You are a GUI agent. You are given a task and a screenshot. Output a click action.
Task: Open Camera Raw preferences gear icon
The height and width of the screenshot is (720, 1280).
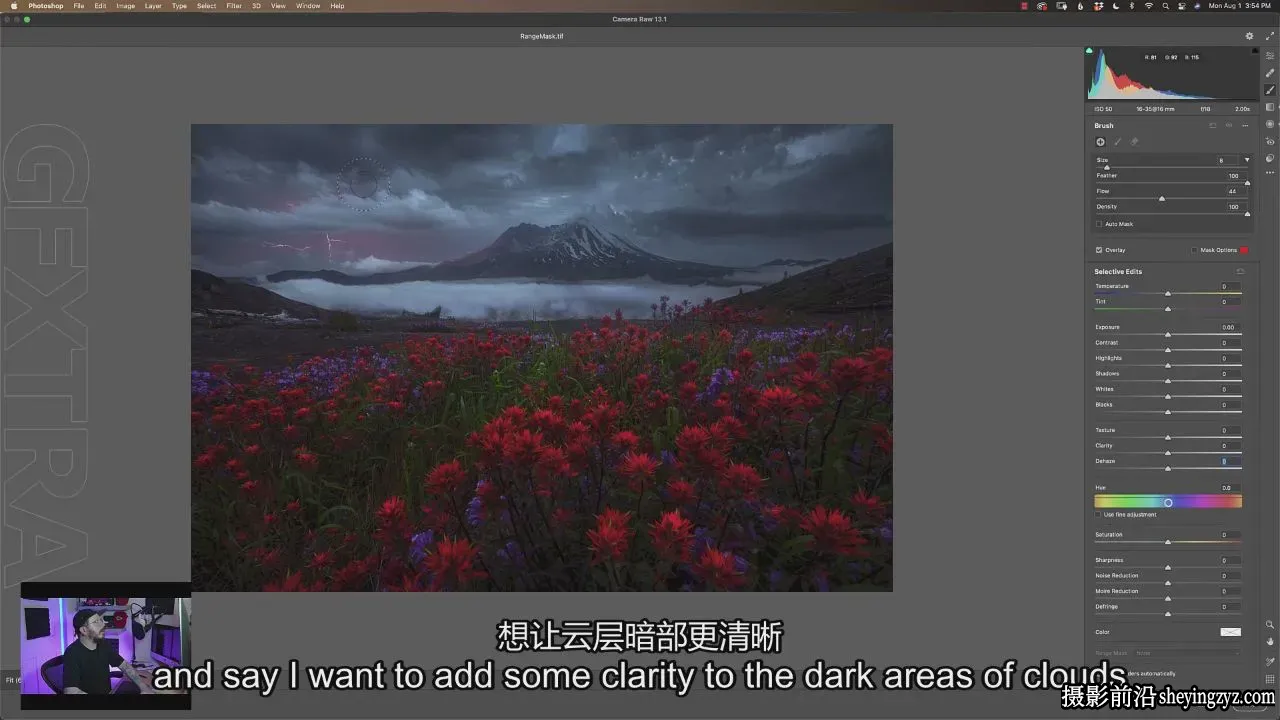(1249, 36)
